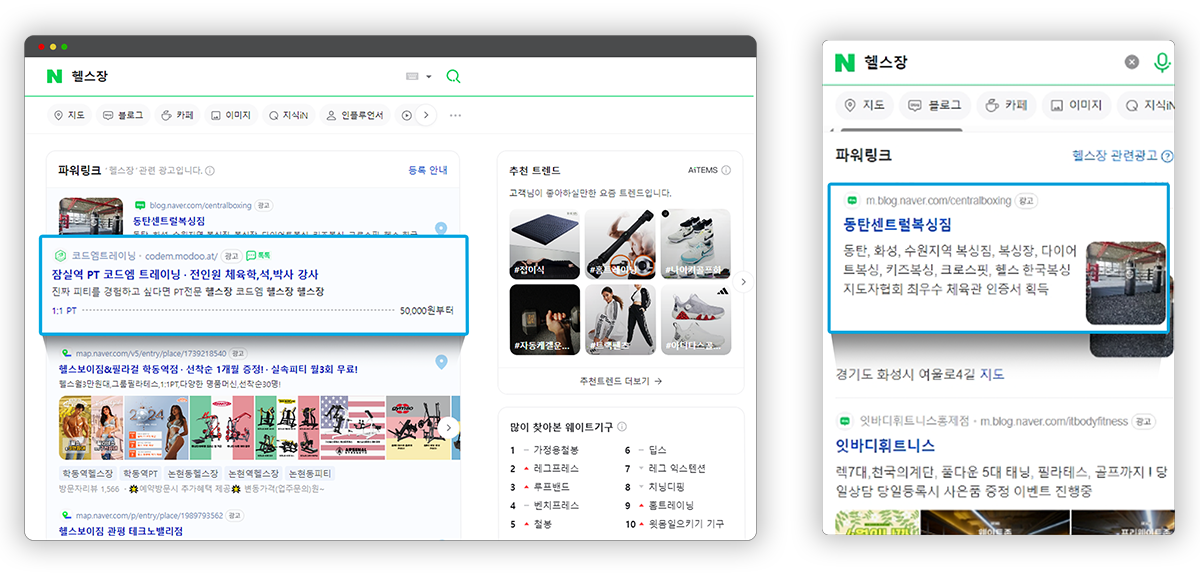Show next trend items with right arrow

[x=742, y=282]
